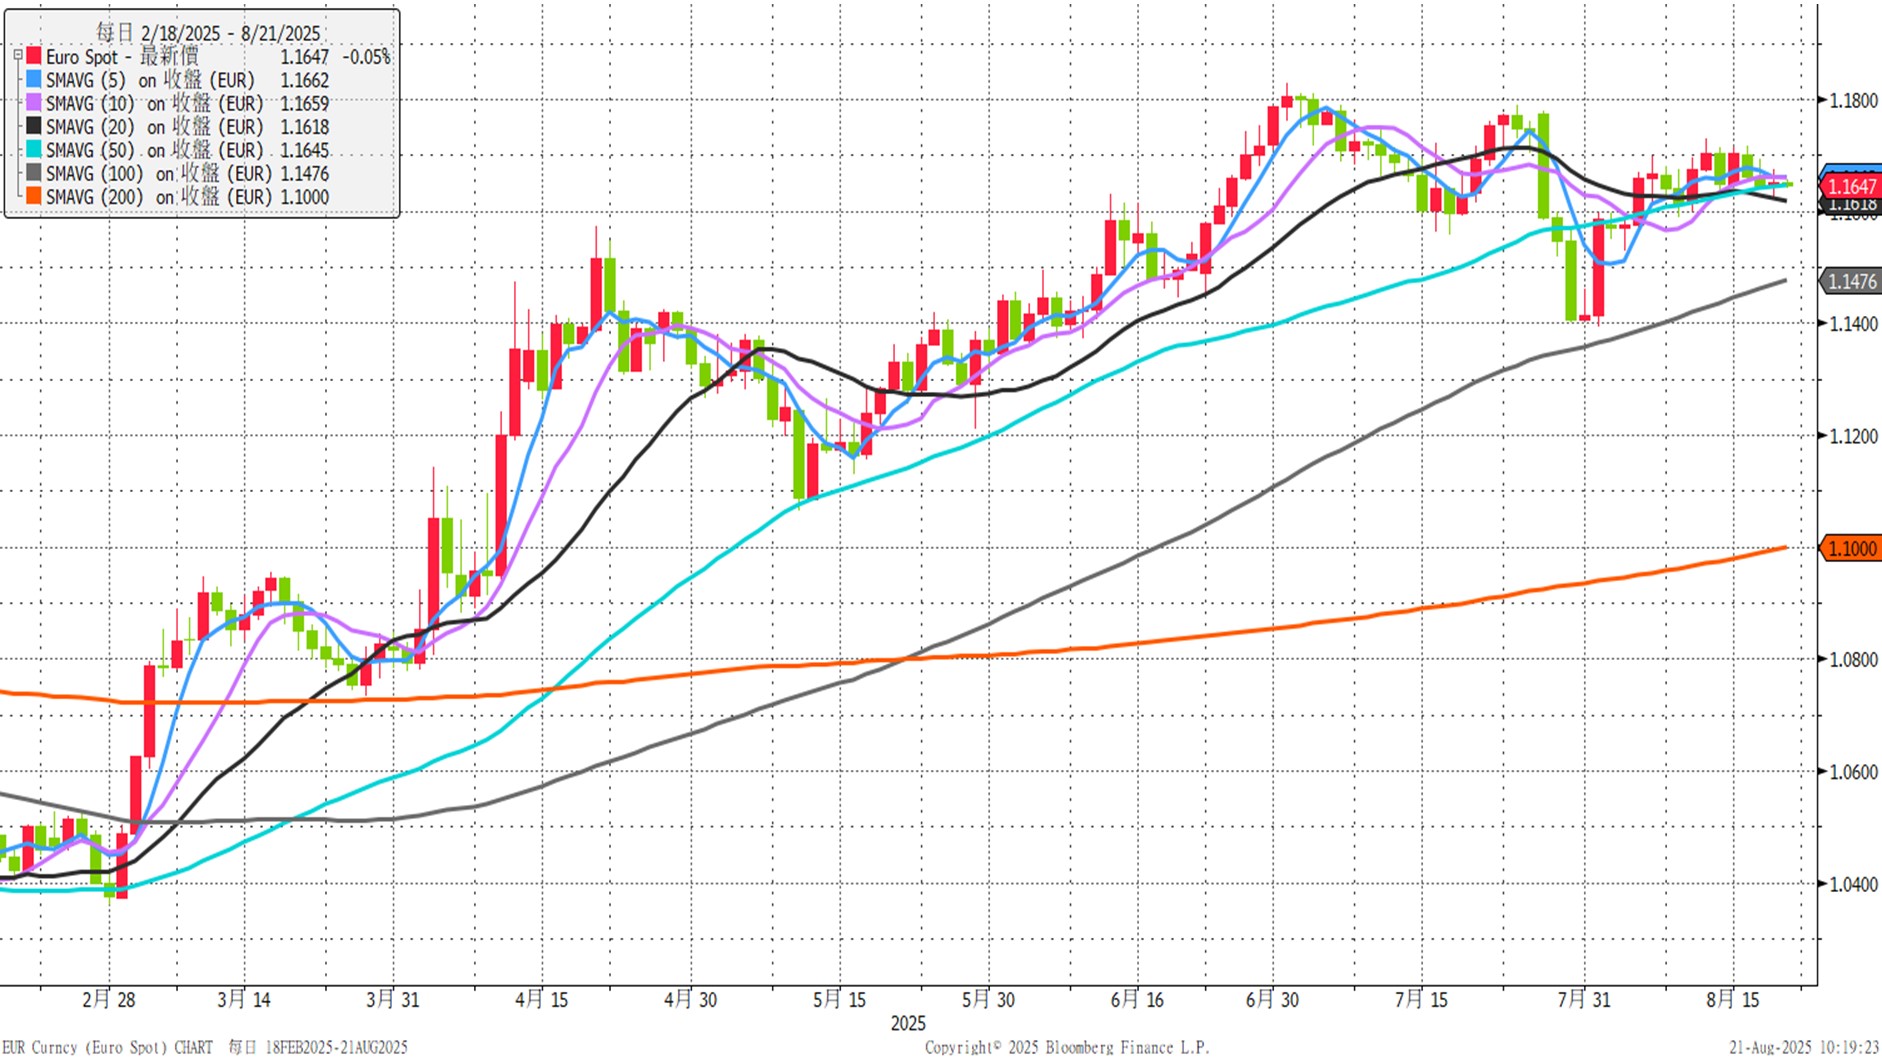Click the 21-Aug-2025 10:19:23 timestamp
Image resolution: width=1882 pixels, height=1058 pixels.
[1804, 1047]
